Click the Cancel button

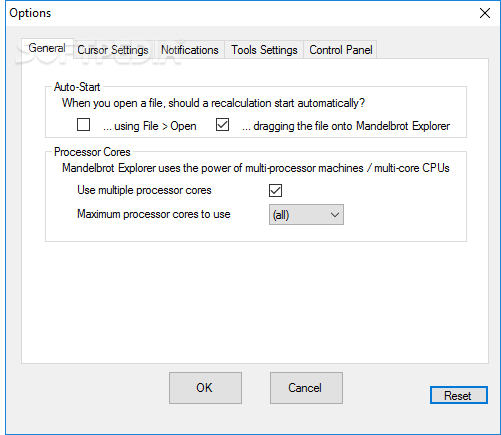tap(306, 388)
